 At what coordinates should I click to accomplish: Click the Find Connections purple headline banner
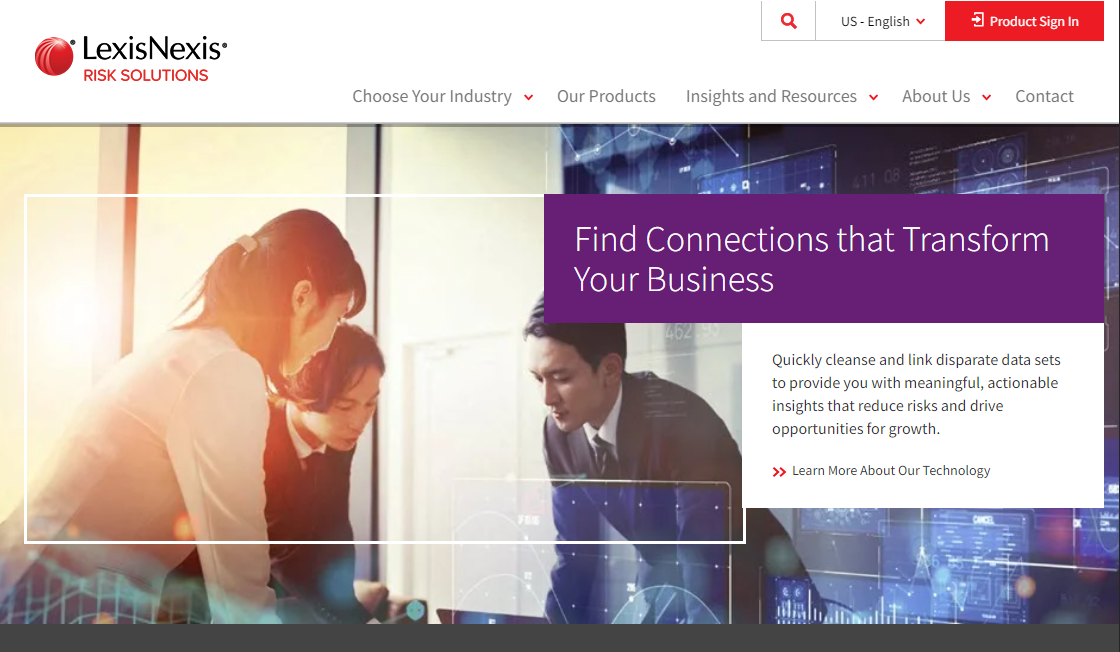tap(824, 259)
